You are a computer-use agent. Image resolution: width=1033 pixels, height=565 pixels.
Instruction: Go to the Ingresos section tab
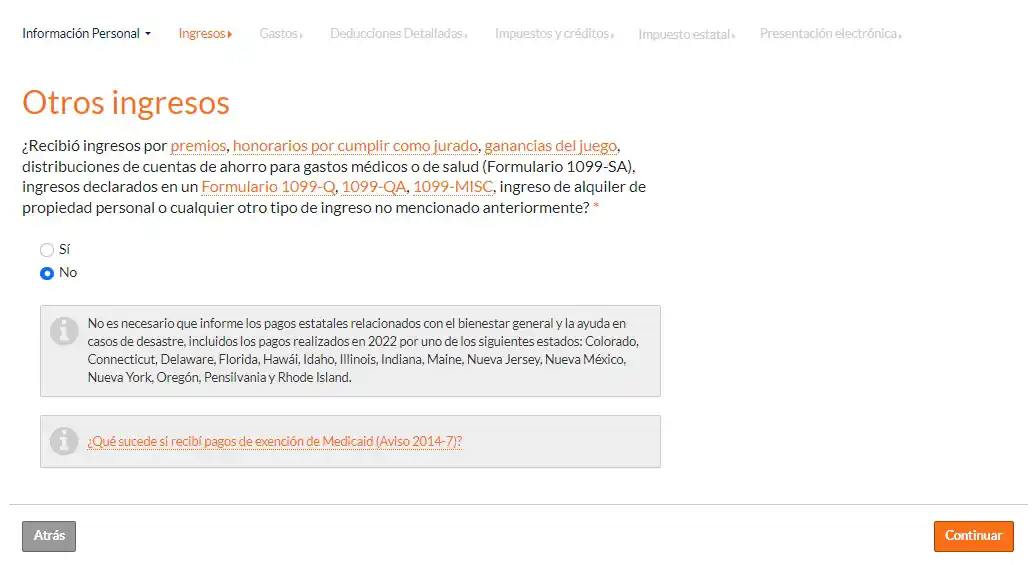204,34
